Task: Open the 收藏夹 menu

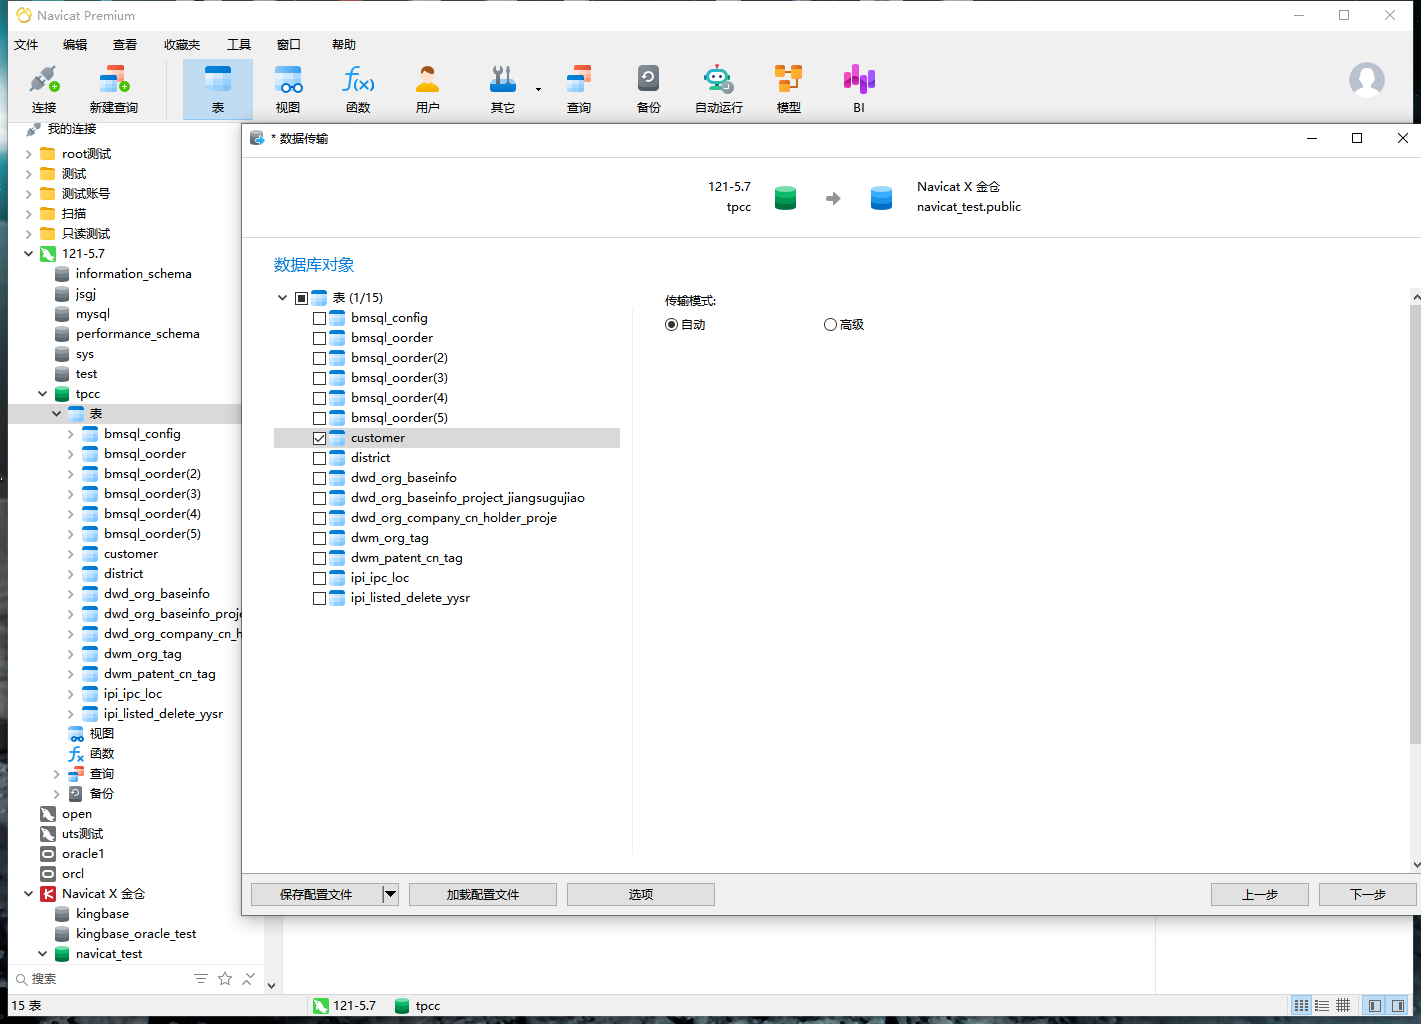Action: (x=182, y=44)
